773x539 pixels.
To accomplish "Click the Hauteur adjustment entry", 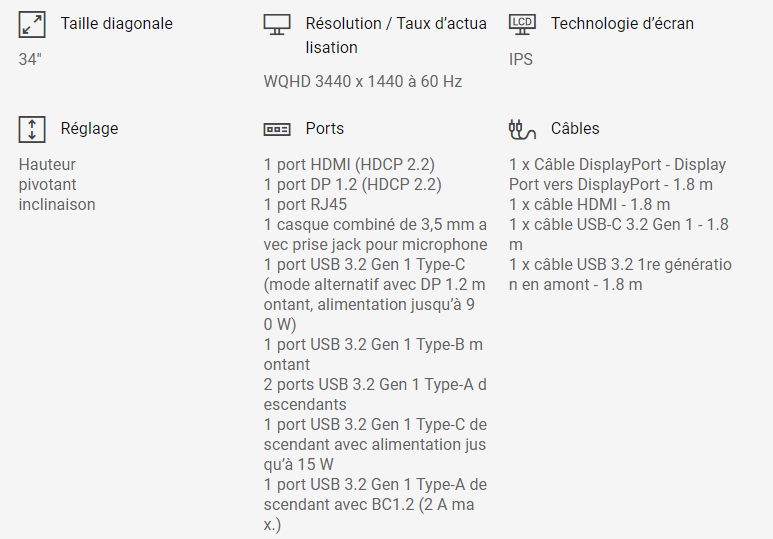I will (47, 164).
